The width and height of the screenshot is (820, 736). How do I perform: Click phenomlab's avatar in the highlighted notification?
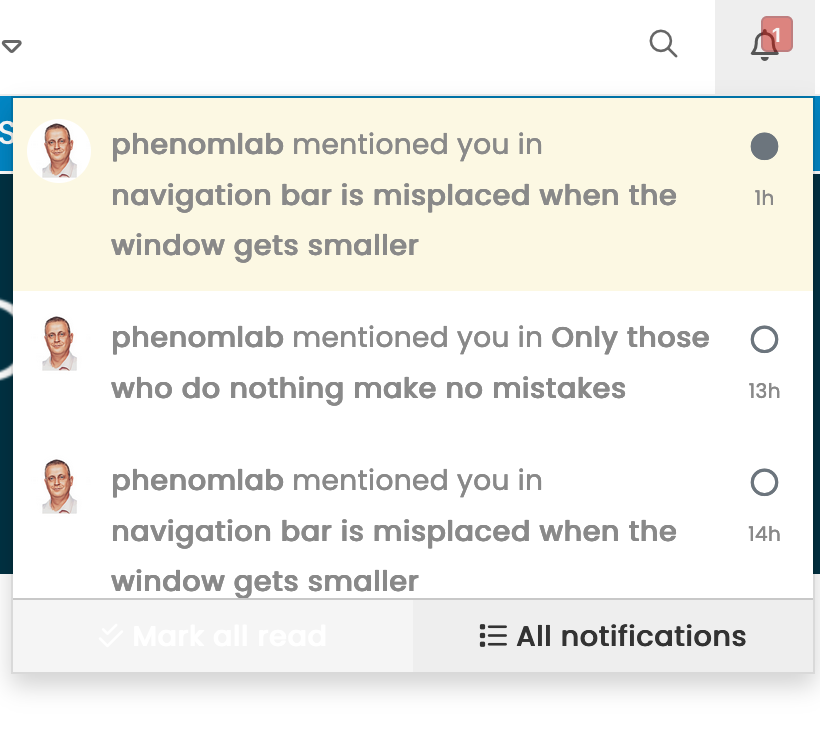coord(59,151)
